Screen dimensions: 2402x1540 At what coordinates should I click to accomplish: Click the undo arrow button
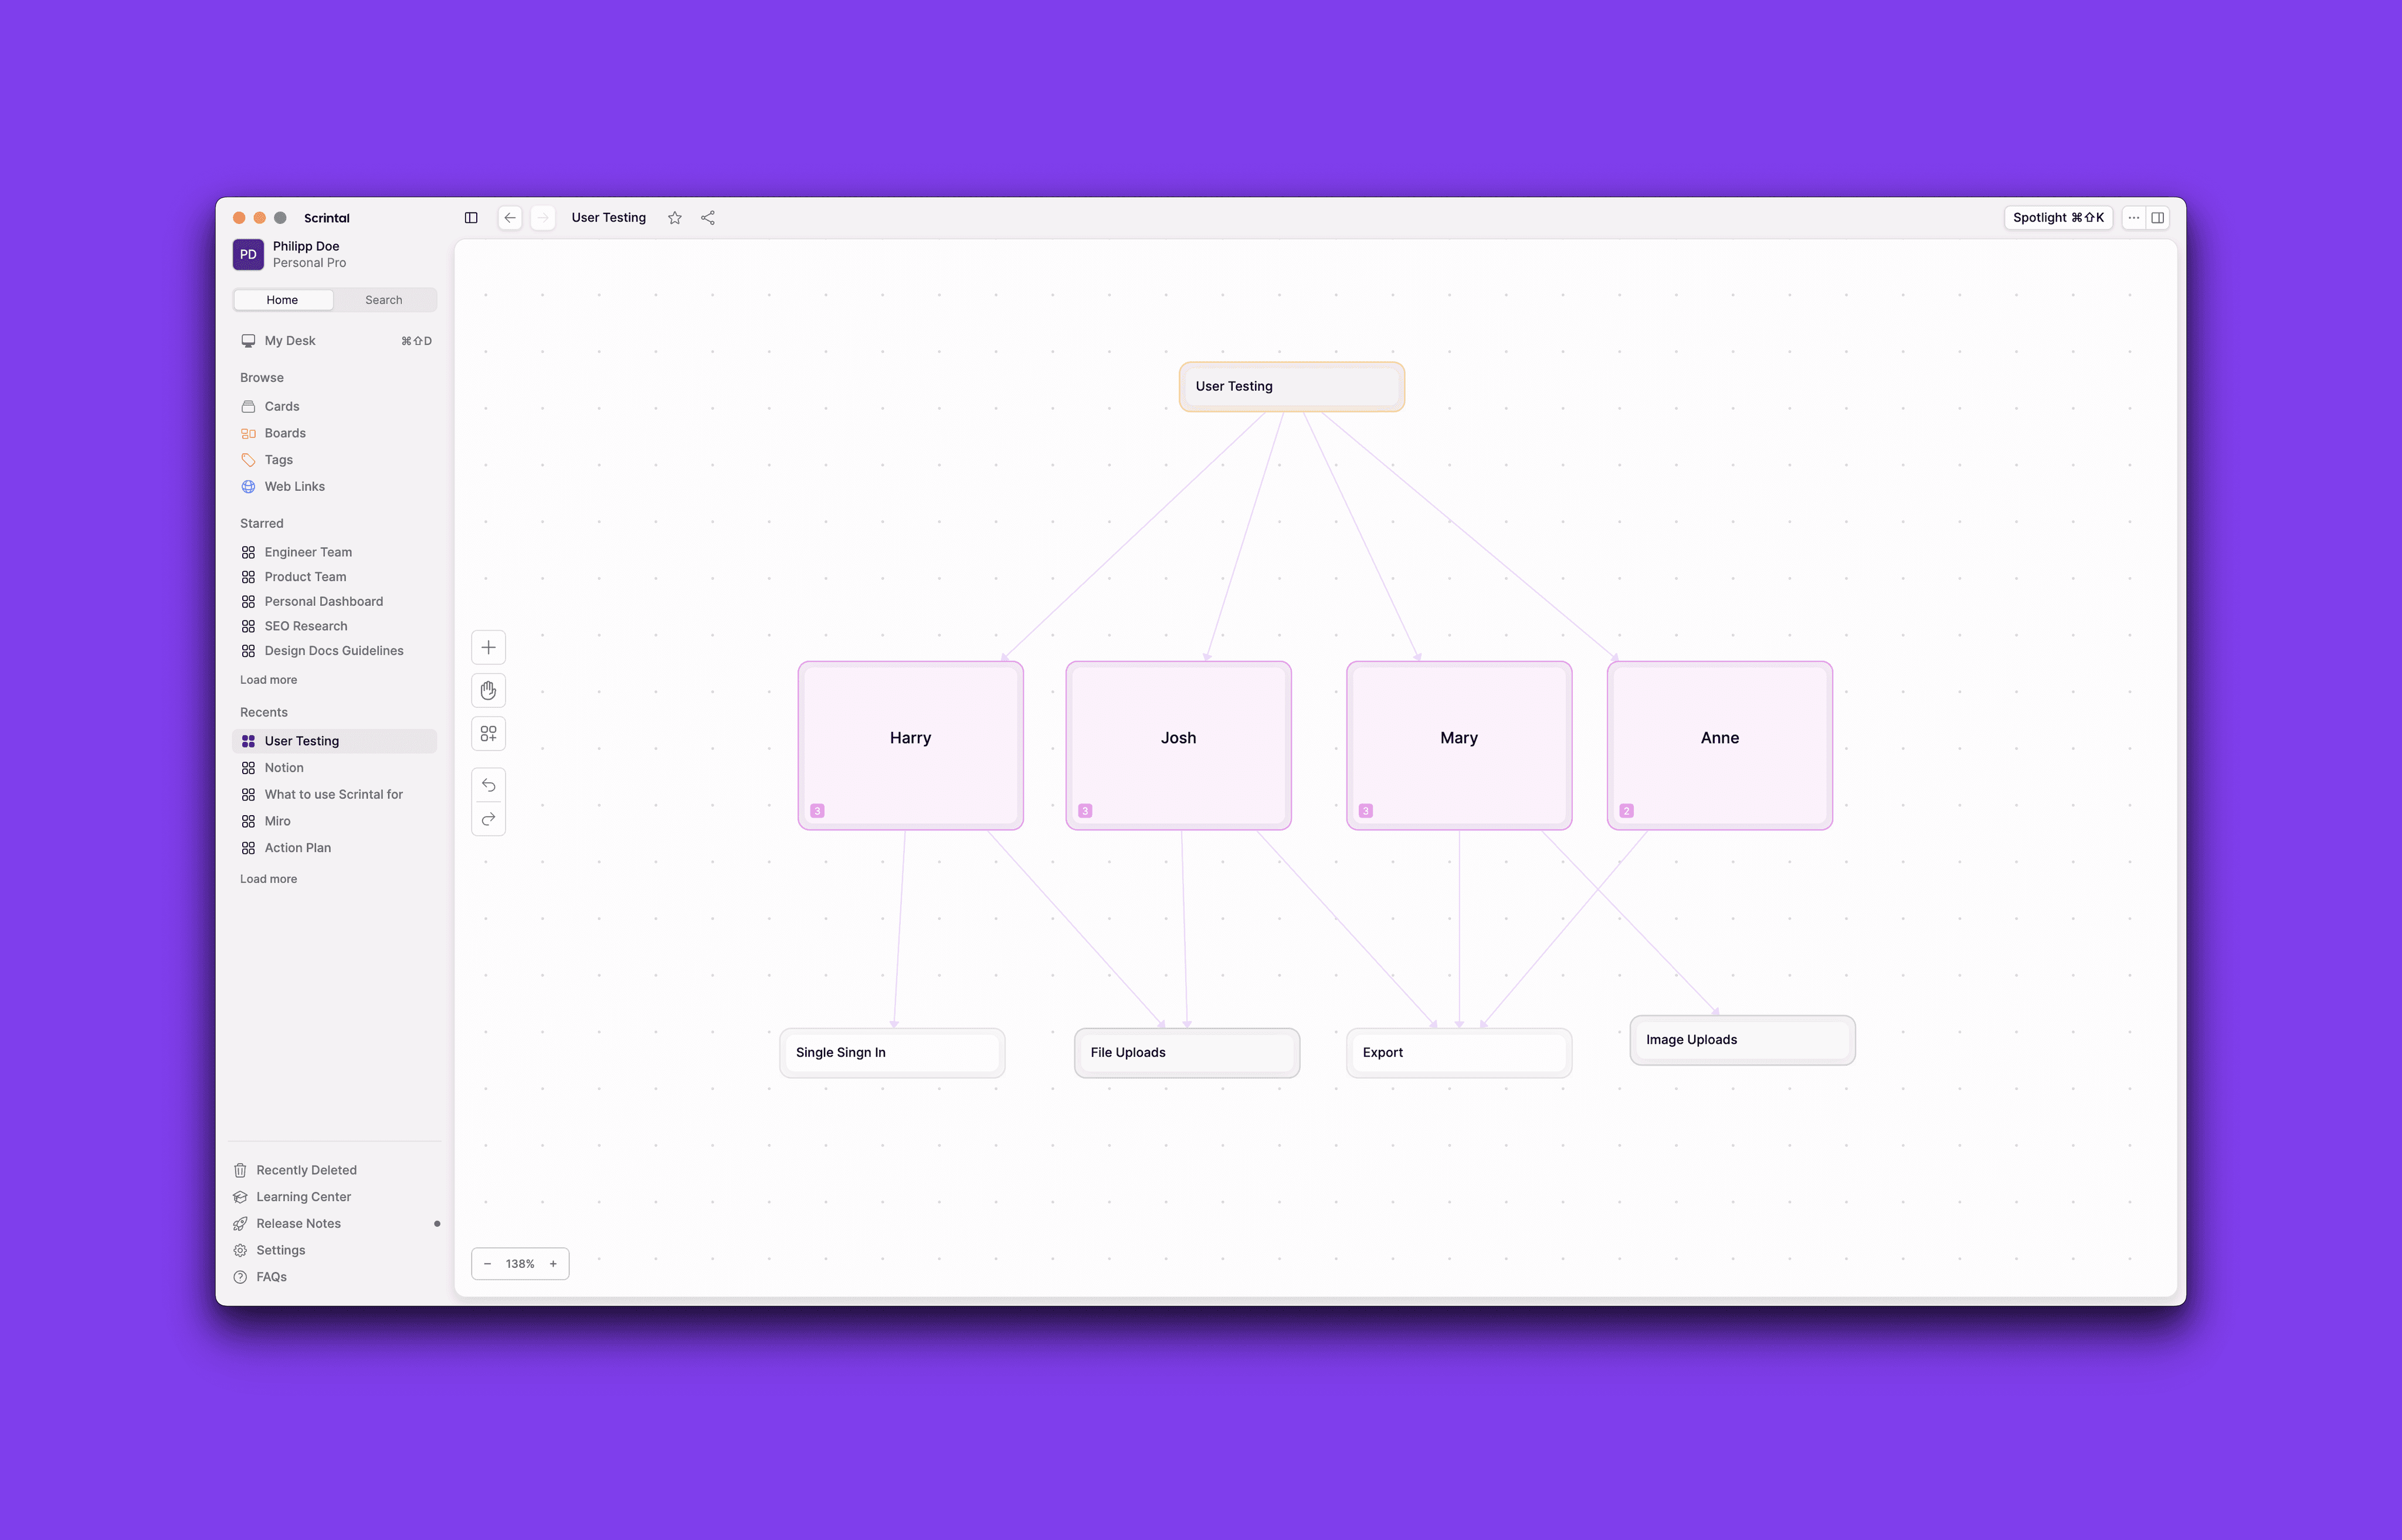[488, 785]
